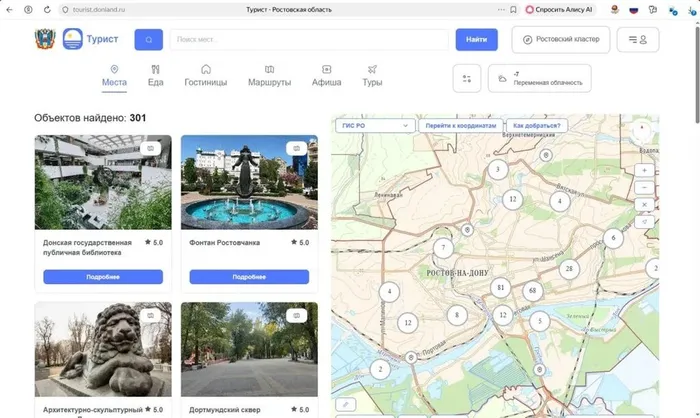Click the Турист site logo
This screenshot has width=700, height=418.
(x=90, y=39)
